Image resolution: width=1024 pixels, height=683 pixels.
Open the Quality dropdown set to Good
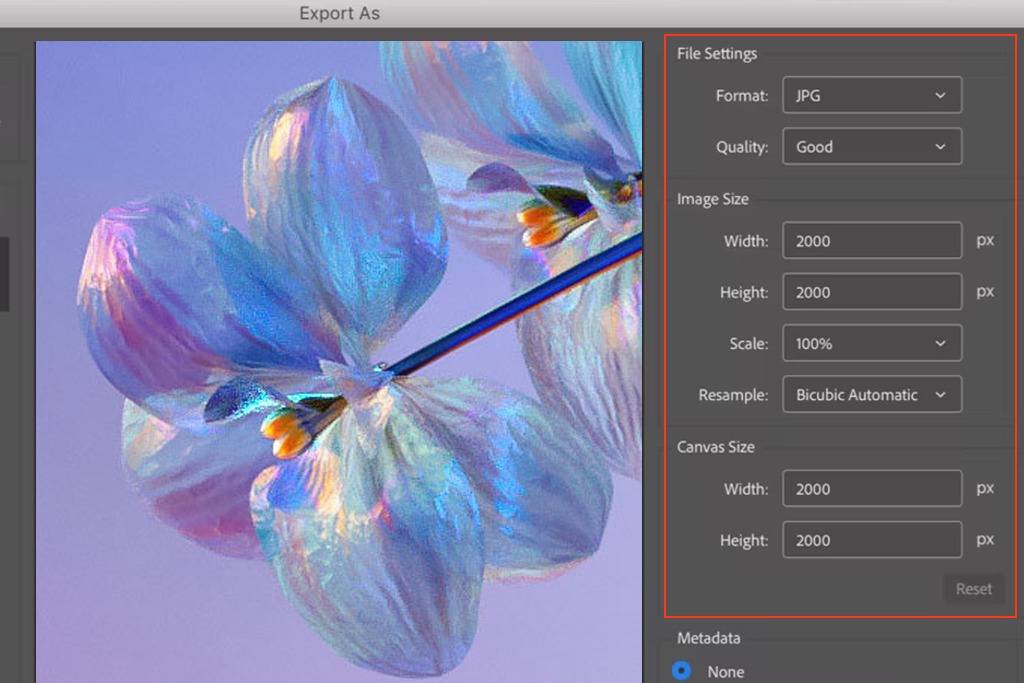(871, 147)
